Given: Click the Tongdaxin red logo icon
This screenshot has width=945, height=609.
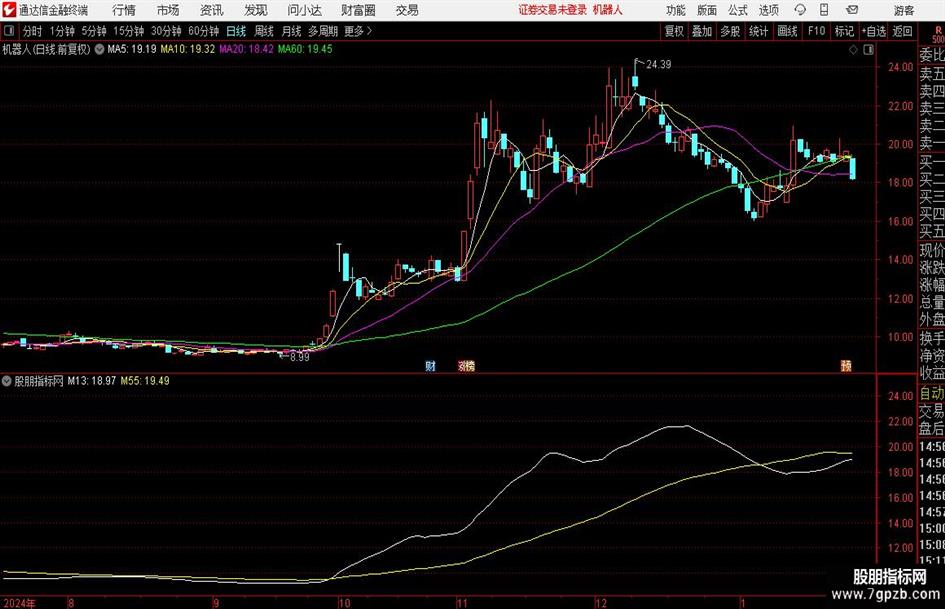Looking at the screenshot, I should coord(8,10).
